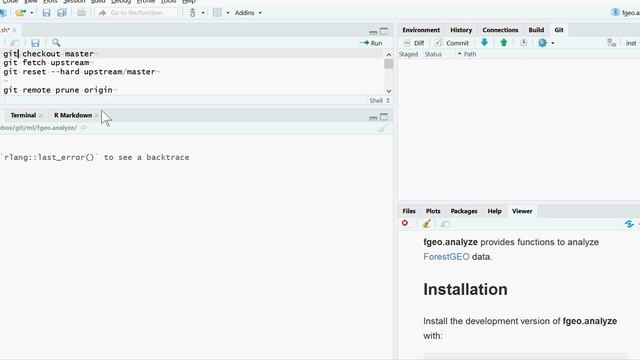Click the Staged column header
This screenshot has height=360, width=640.
click(408, 54)
